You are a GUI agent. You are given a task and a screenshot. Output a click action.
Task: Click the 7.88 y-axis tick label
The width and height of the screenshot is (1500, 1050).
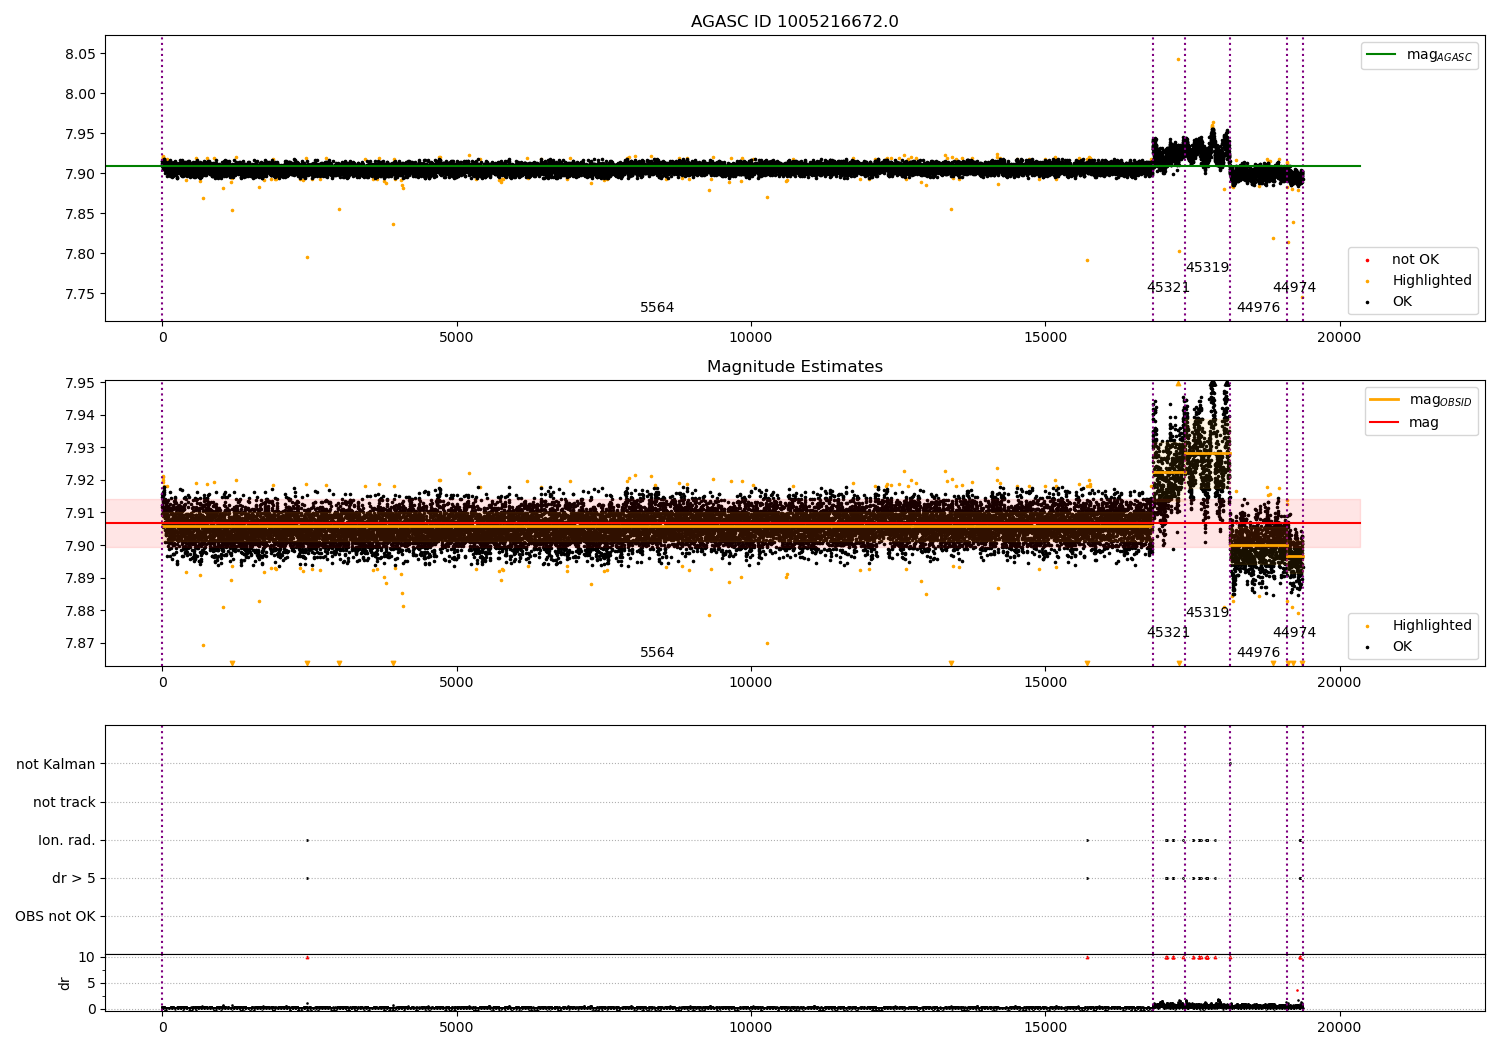tap(81, 612)
